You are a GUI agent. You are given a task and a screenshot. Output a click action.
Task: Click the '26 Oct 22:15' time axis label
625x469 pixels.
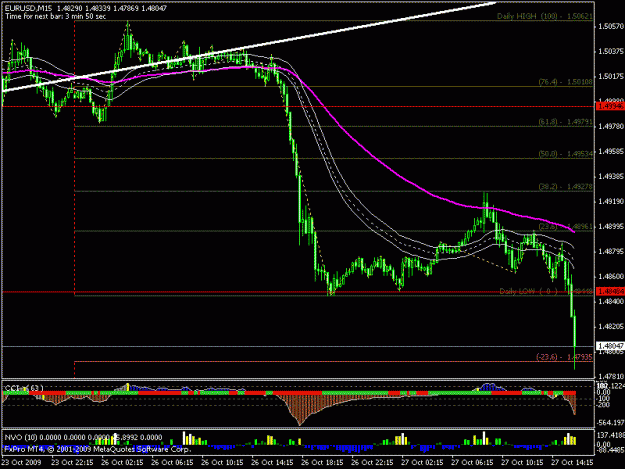[372, 462]
